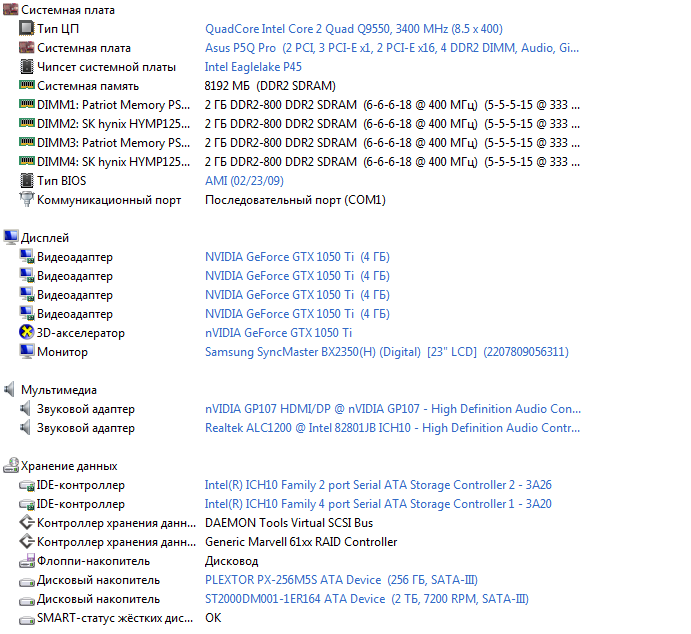
Task: Select the SMART status OK value
Action: (213, 618)
